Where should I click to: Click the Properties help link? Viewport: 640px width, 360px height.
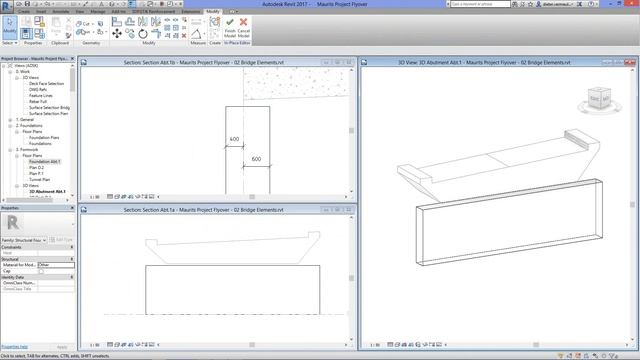click(x=15, y=347)
